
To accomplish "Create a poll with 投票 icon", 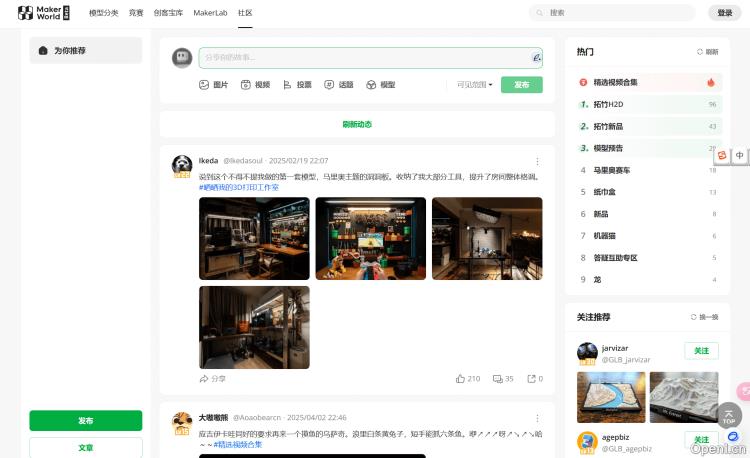I will point(297,85).
